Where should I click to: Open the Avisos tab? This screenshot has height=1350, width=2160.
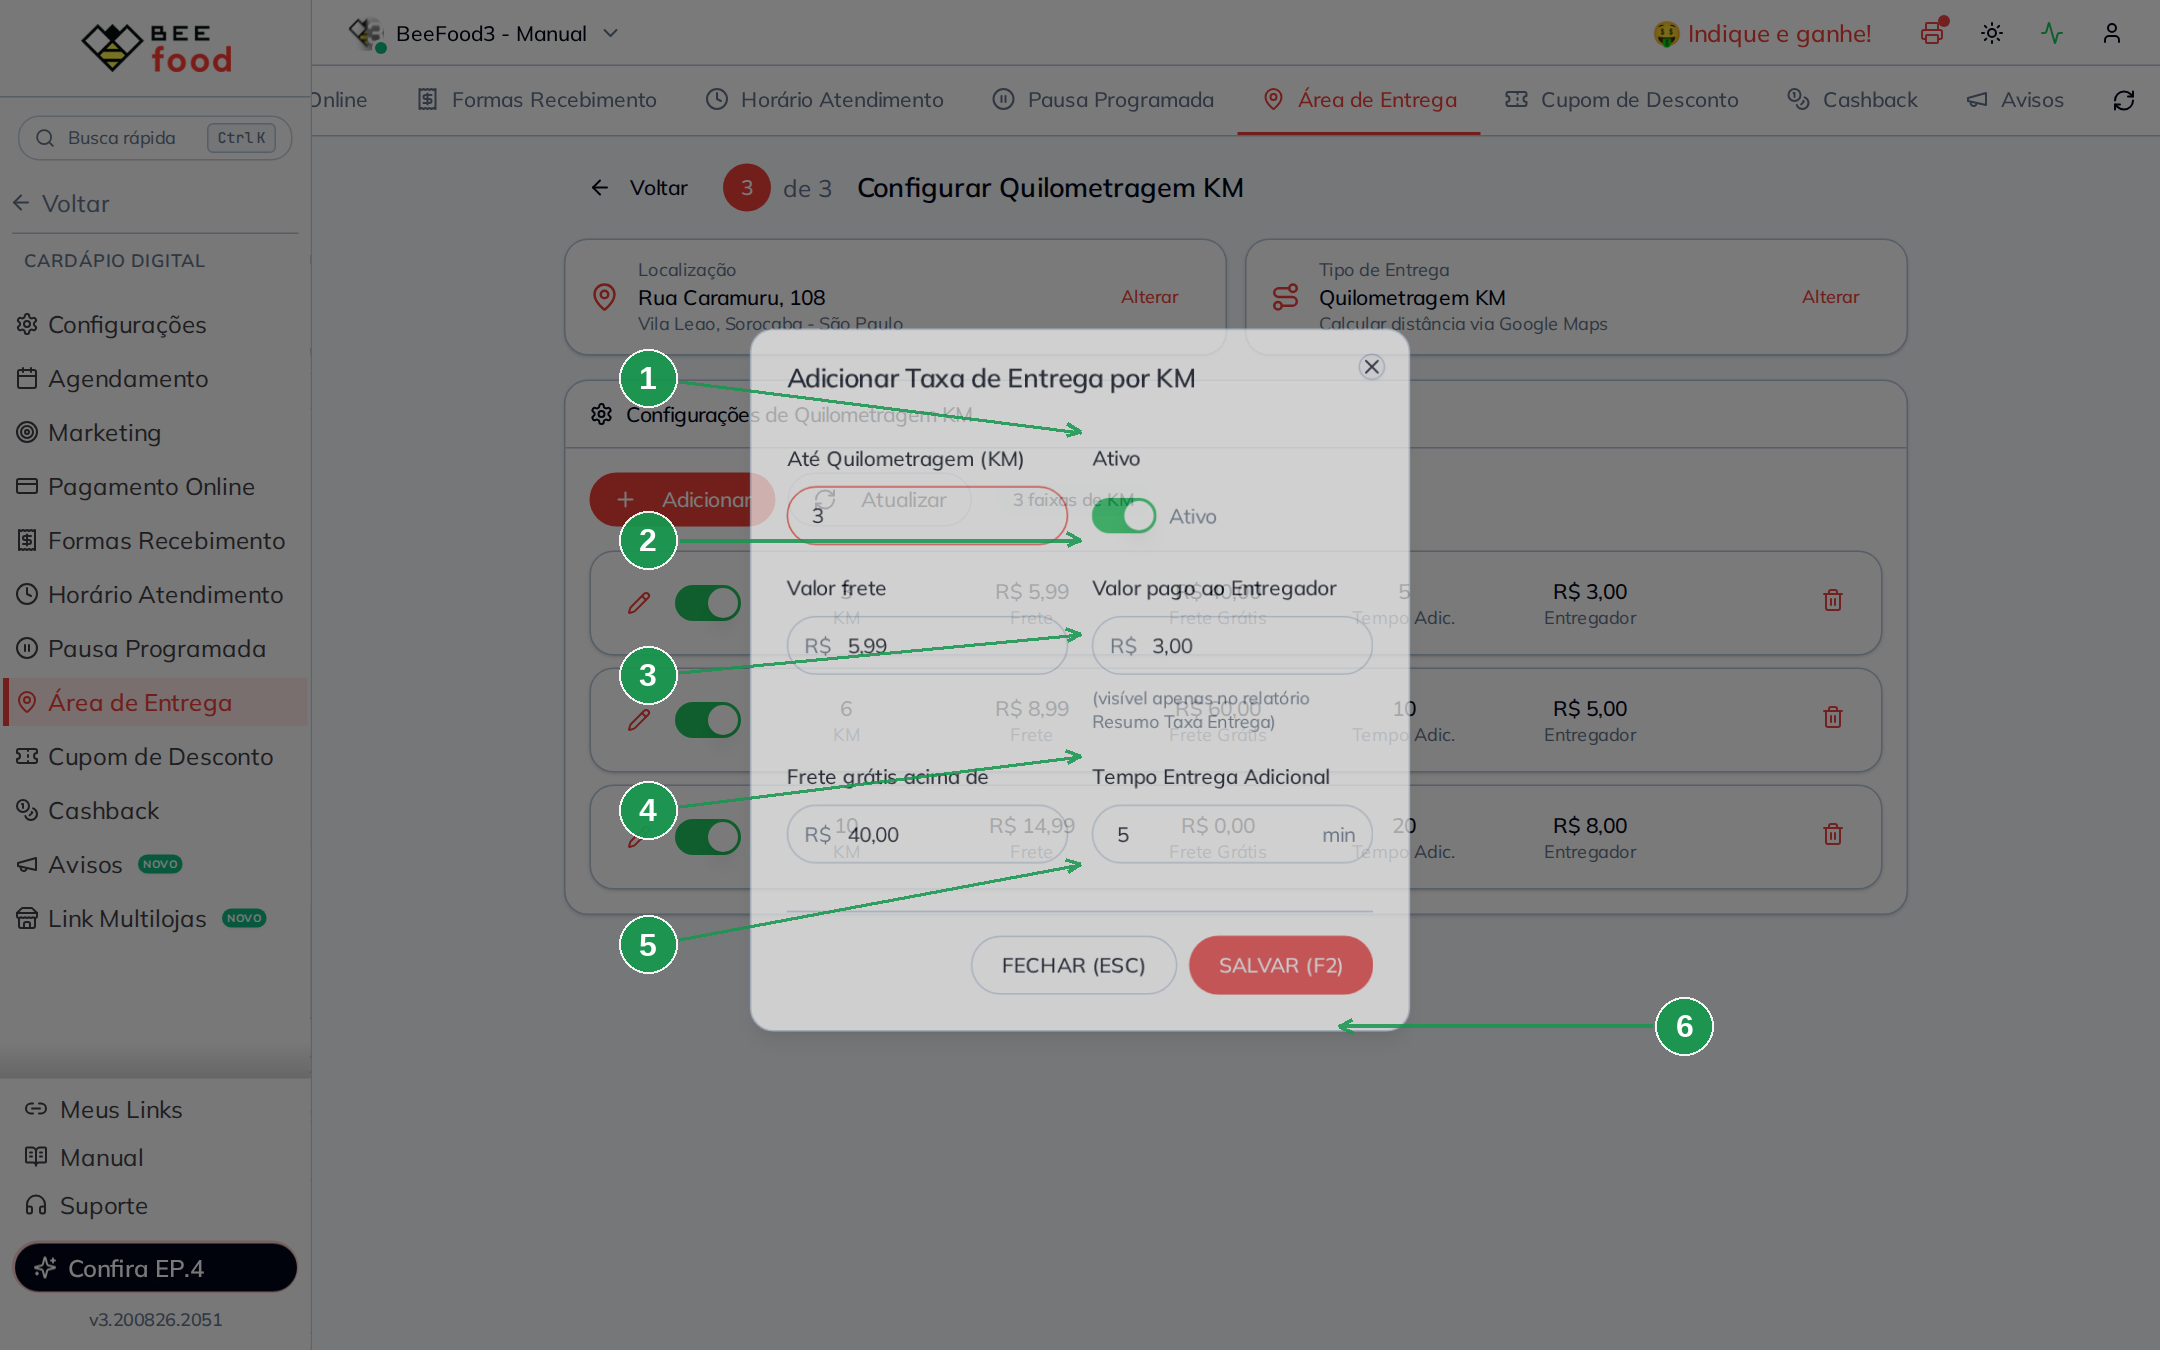pyautogui.click(x=2015, y=100)
